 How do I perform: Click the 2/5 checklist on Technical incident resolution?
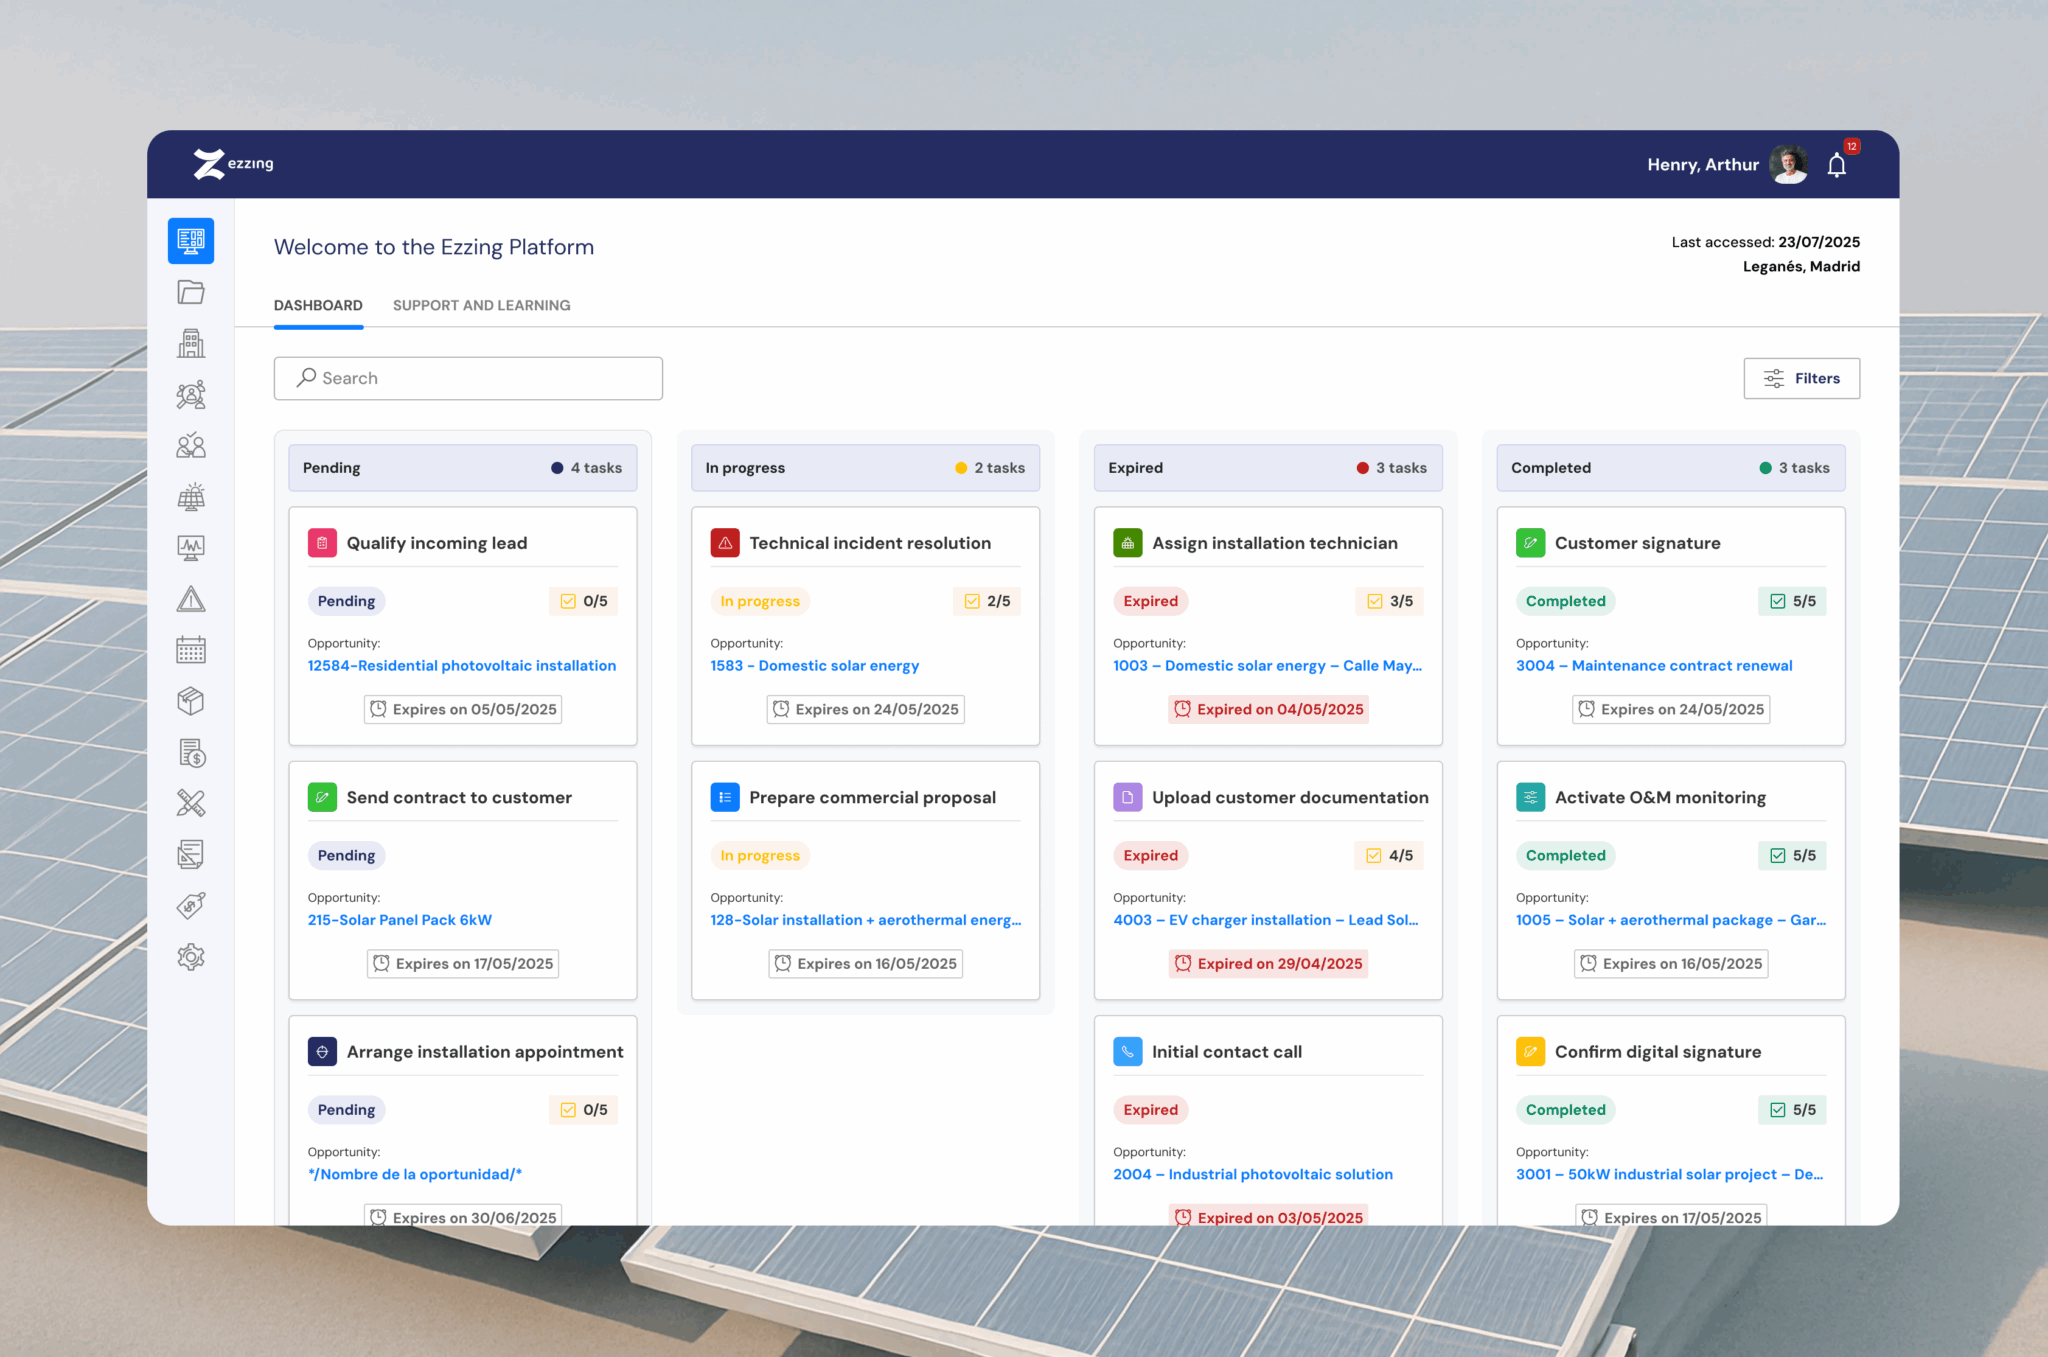987,601
